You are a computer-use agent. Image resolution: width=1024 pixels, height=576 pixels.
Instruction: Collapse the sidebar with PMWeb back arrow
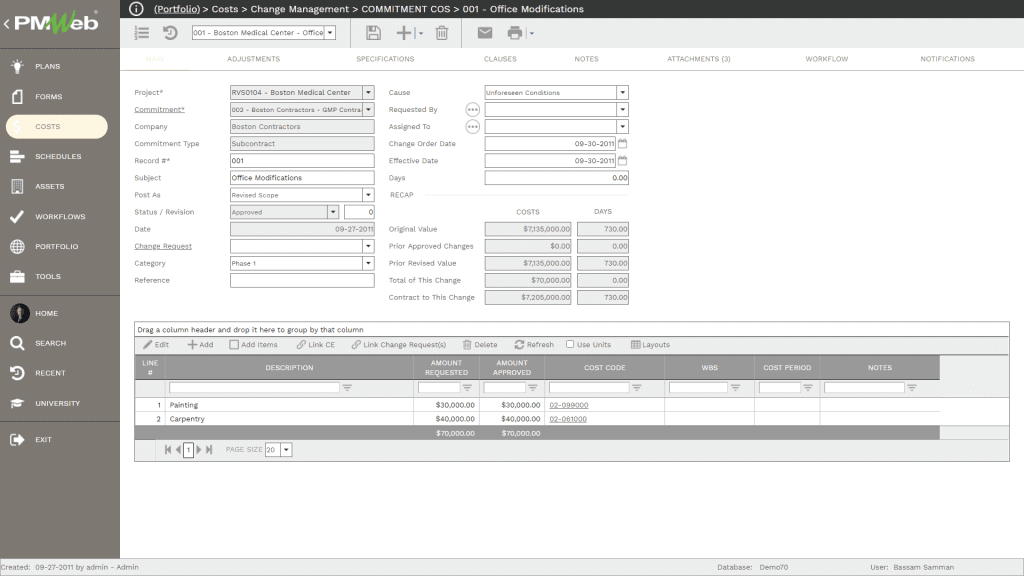click(x=7, y=24)
